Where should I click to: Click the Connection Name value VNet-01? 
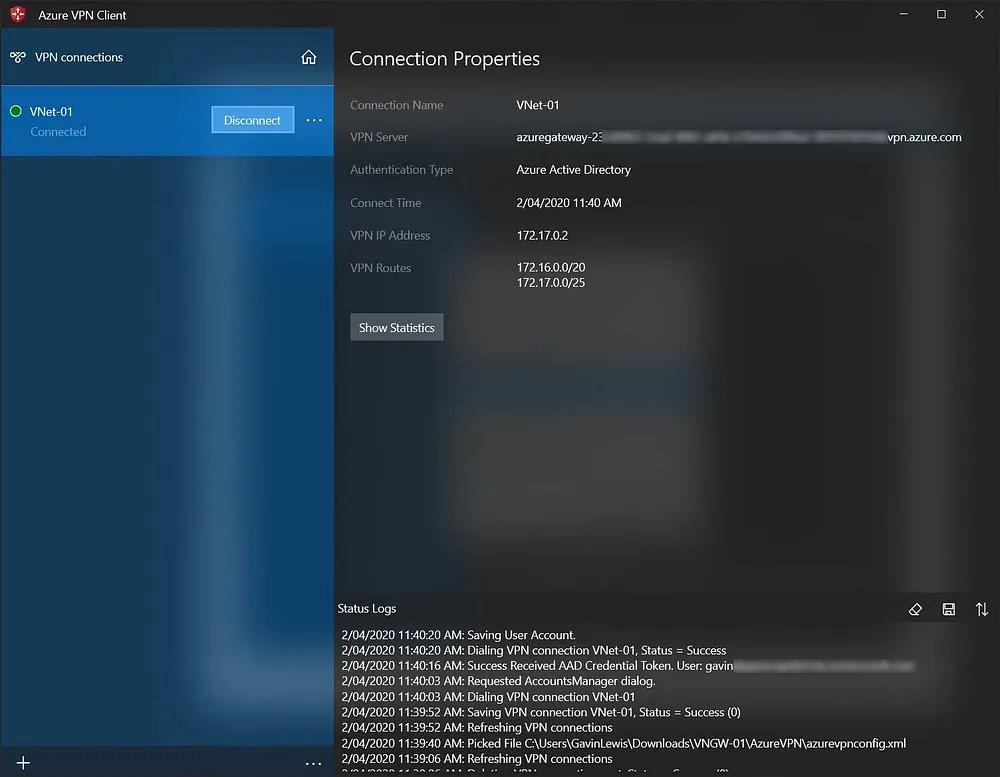538,105
